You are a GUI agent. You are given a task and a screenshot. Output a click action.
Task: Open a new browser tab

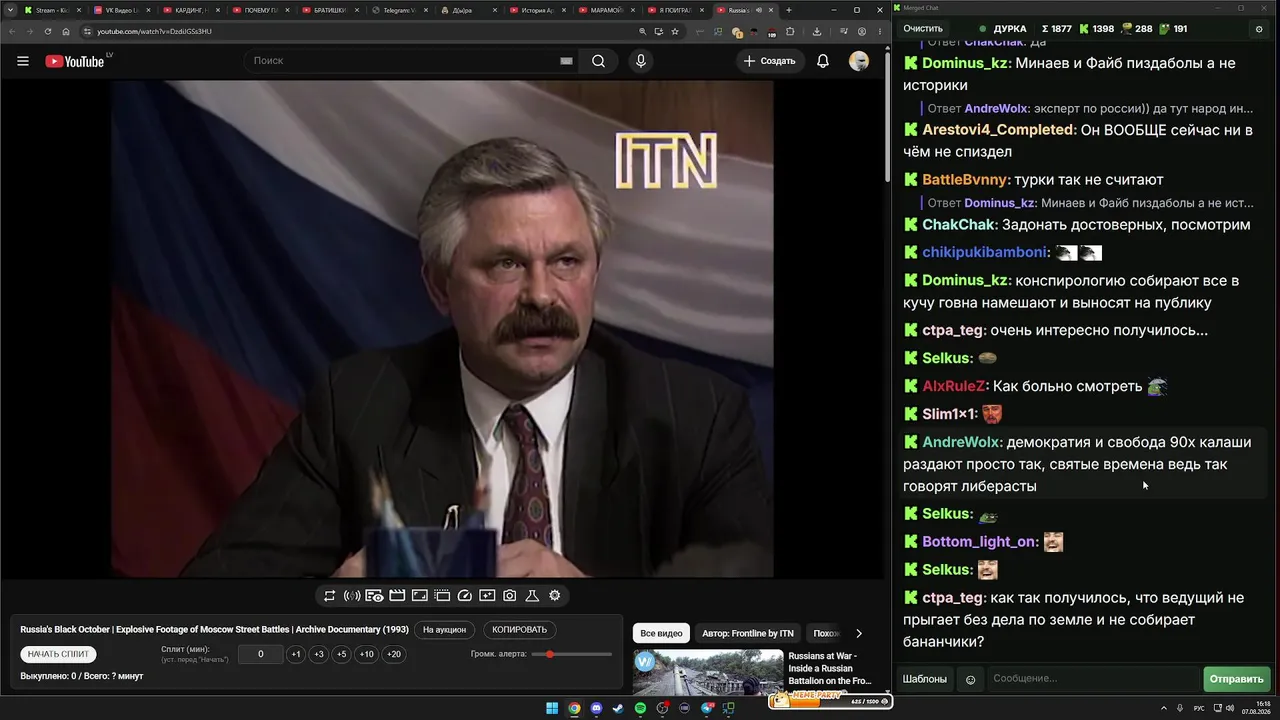(x=789, y=10)
